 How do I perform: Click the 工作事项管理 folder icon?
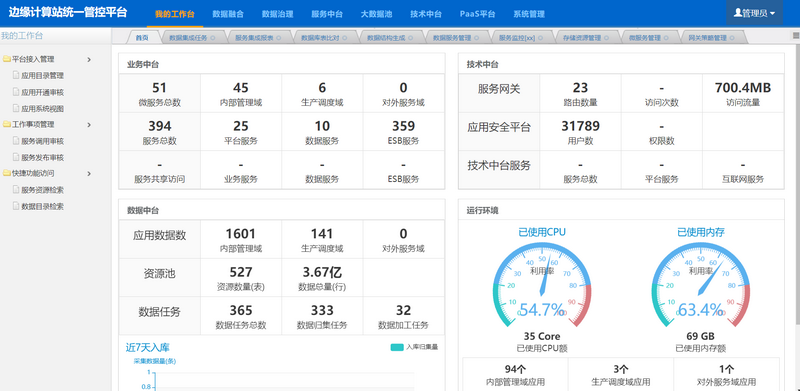(7, 125)
